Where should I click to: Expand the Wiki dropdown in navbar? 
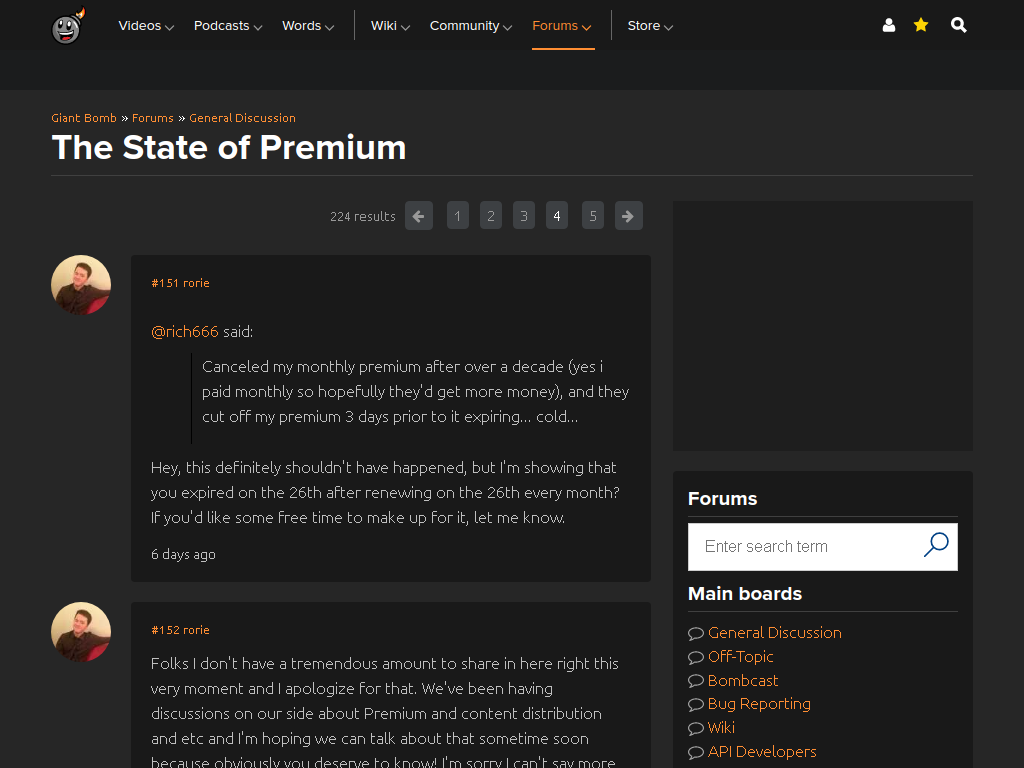coord(391,26)
